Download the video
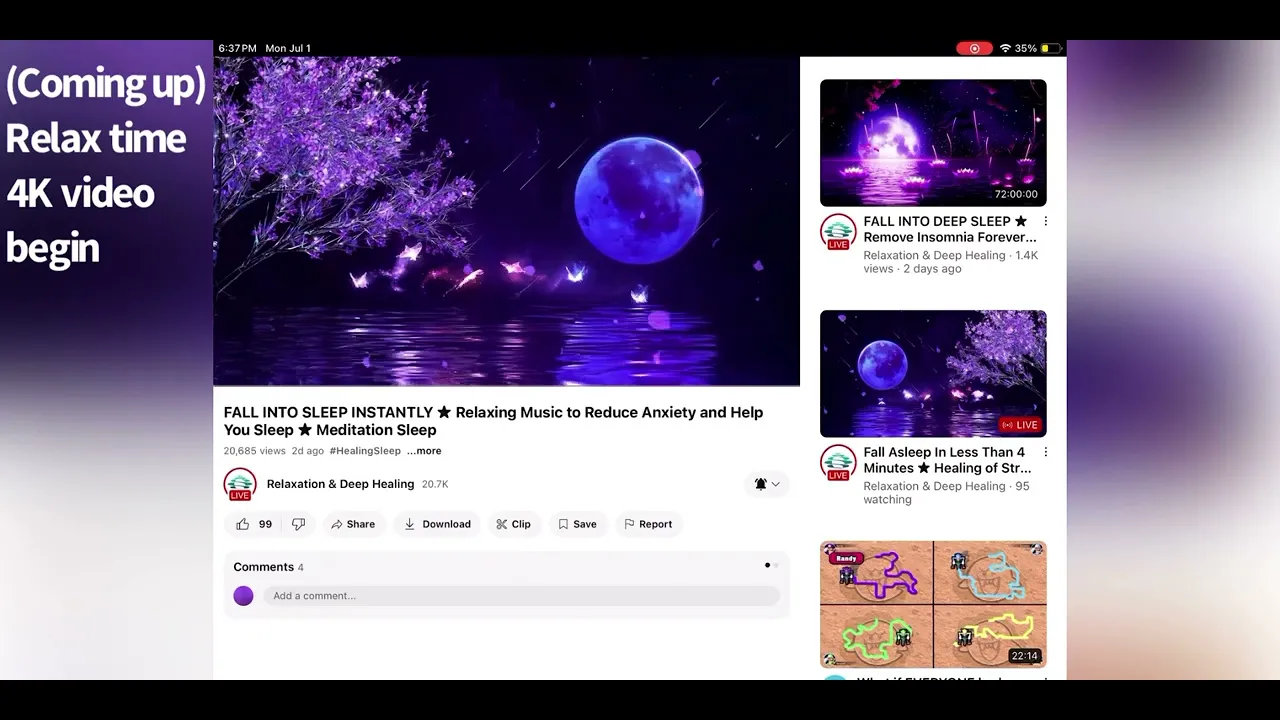Image resolution: width=1280 pixels, height=720 pixels. point(437,524)
